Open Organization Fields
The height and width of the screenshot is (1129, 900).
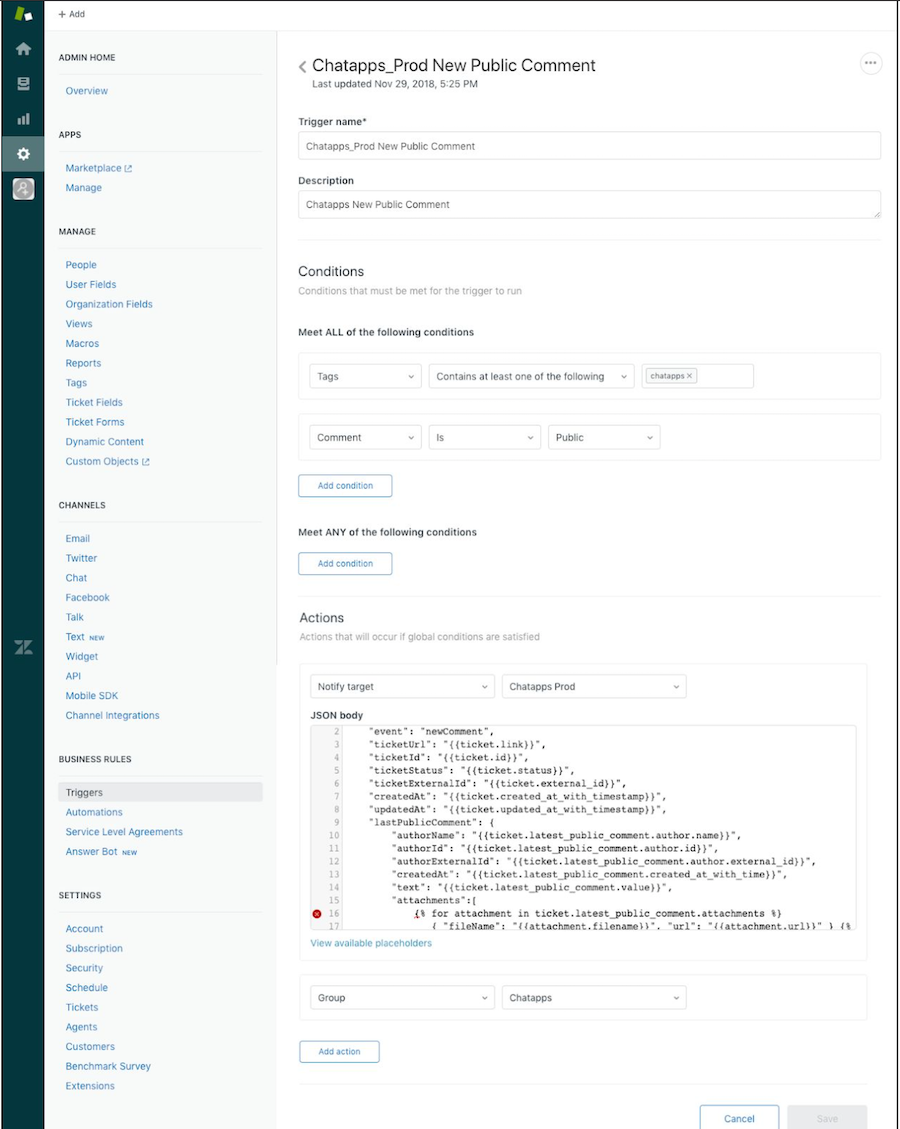(109, 304)
